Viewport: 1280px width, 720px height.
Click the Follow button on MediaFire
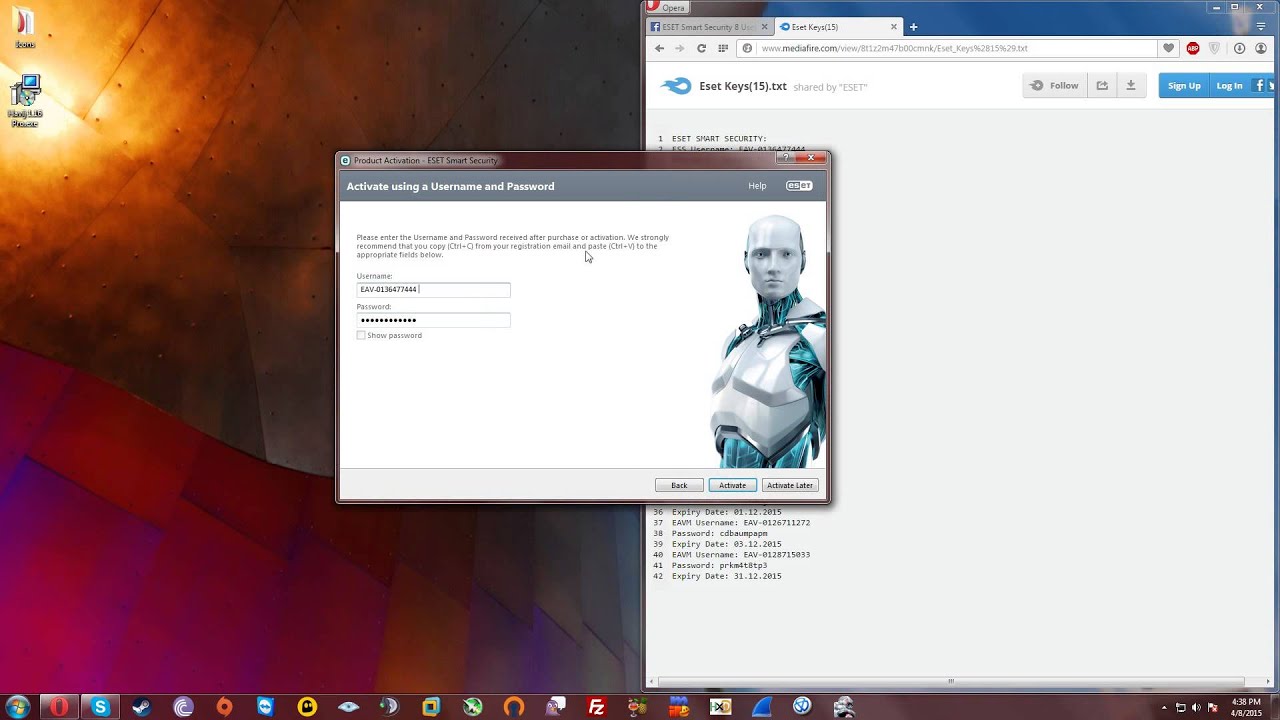1054,86
